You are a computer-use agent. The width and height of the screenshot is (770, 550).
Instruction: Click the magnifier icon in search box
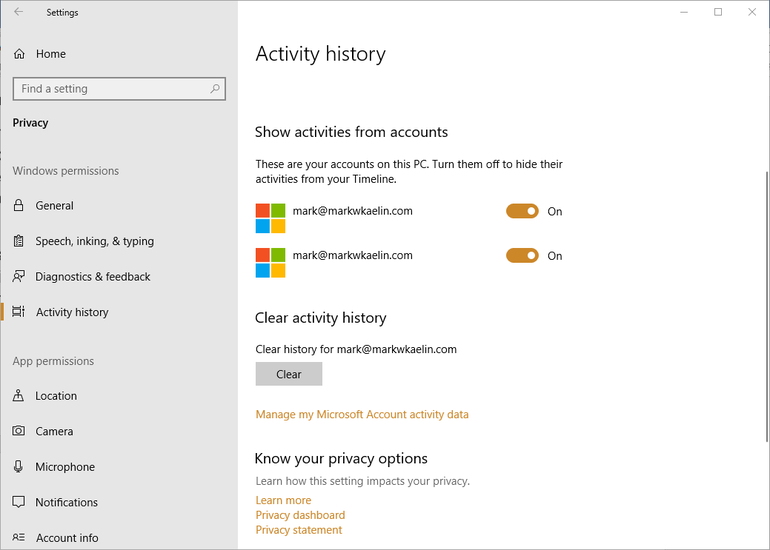pos(215,89)
